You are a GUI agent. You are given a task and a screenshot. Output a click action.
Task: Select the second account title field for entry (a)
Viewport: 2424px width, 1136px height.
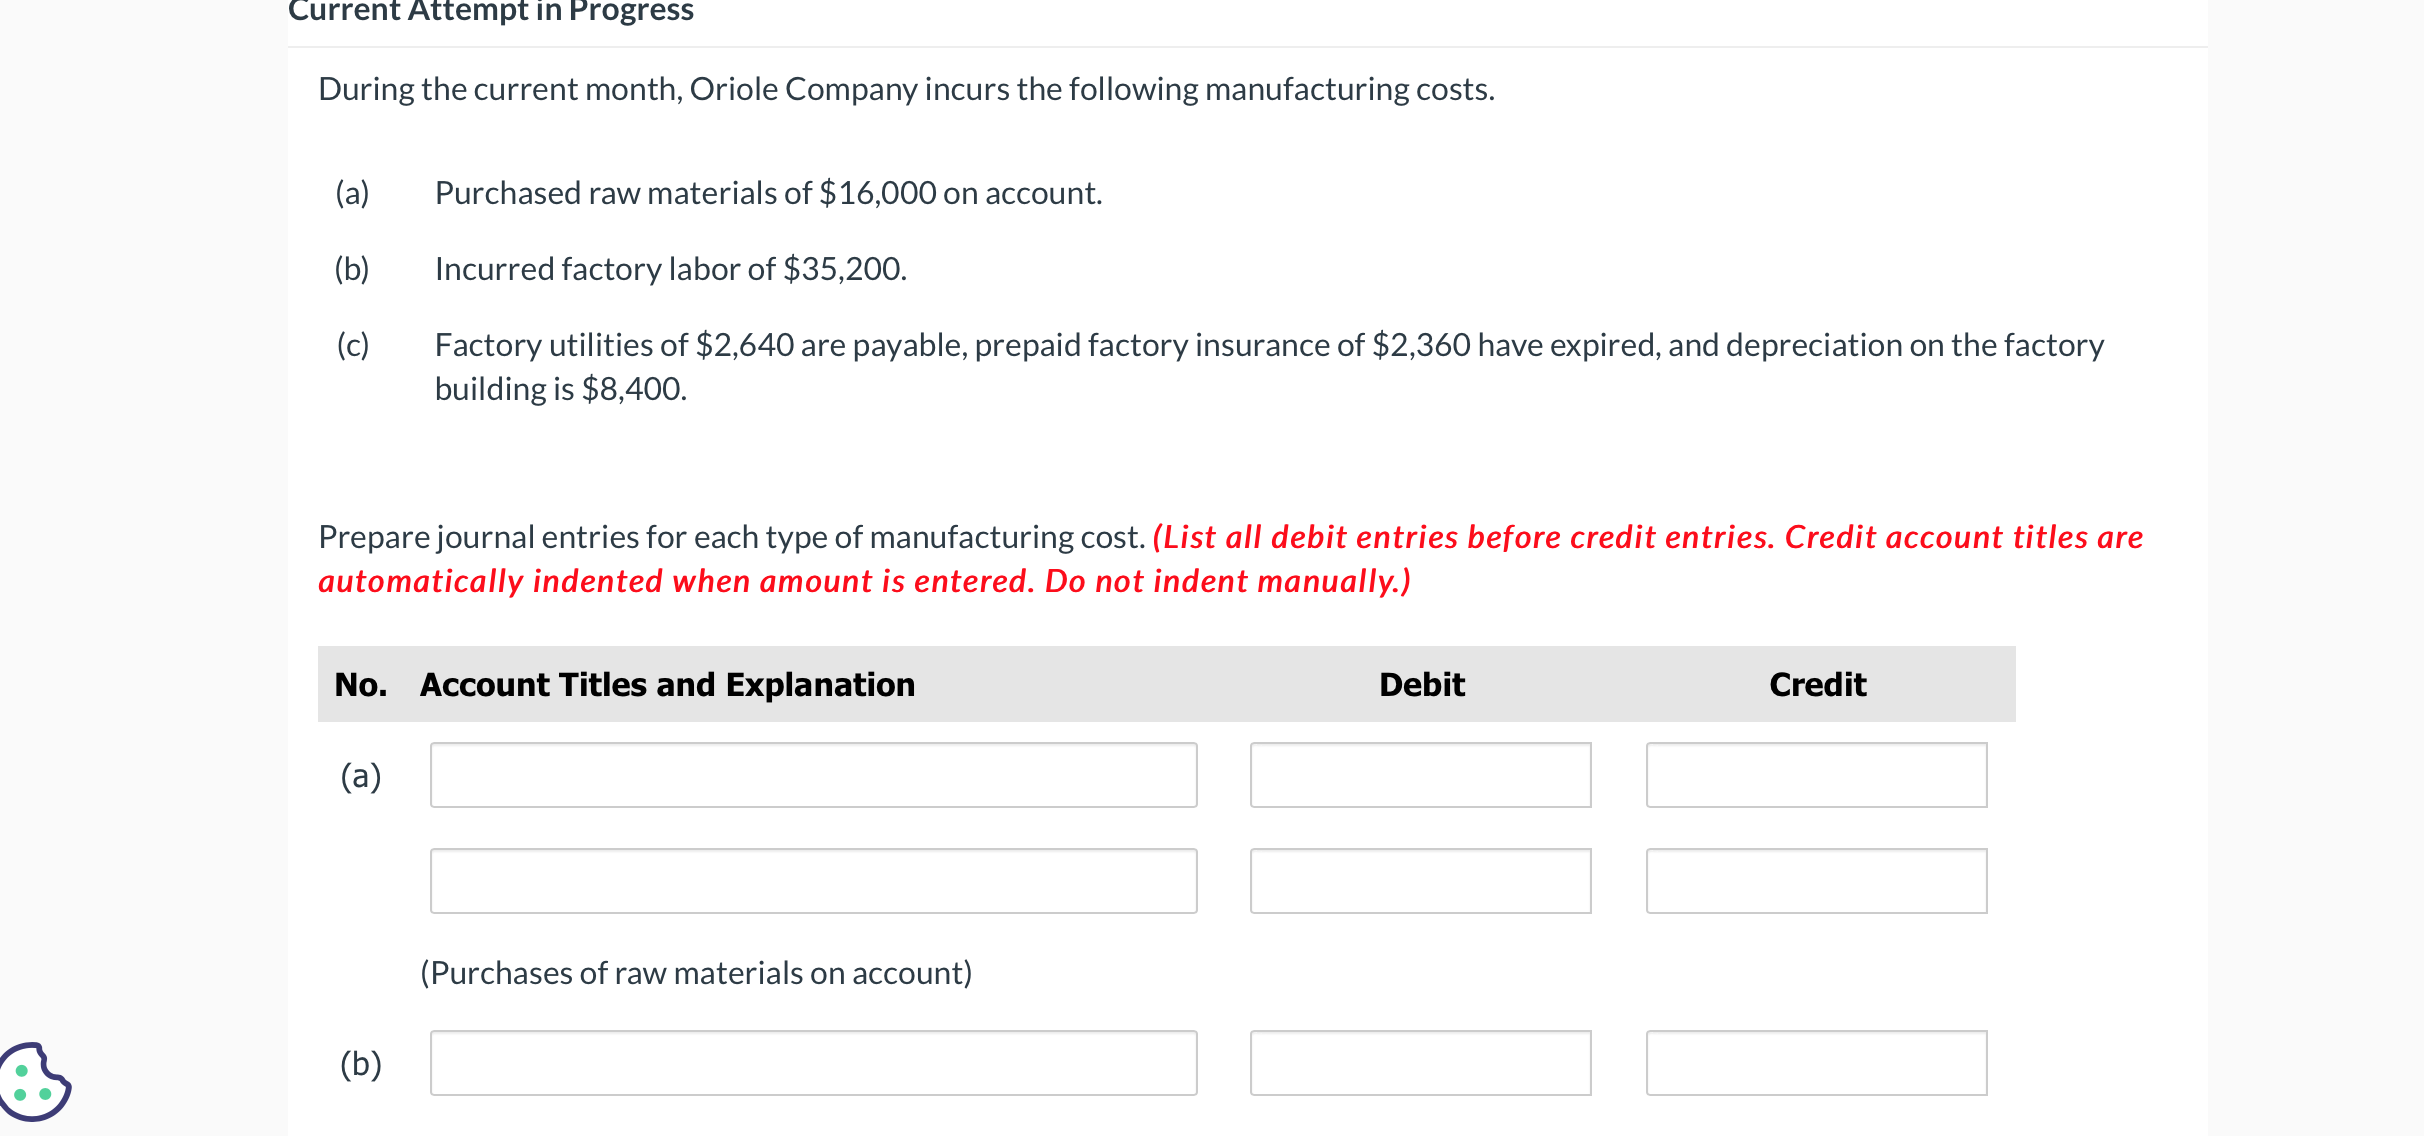813,881
